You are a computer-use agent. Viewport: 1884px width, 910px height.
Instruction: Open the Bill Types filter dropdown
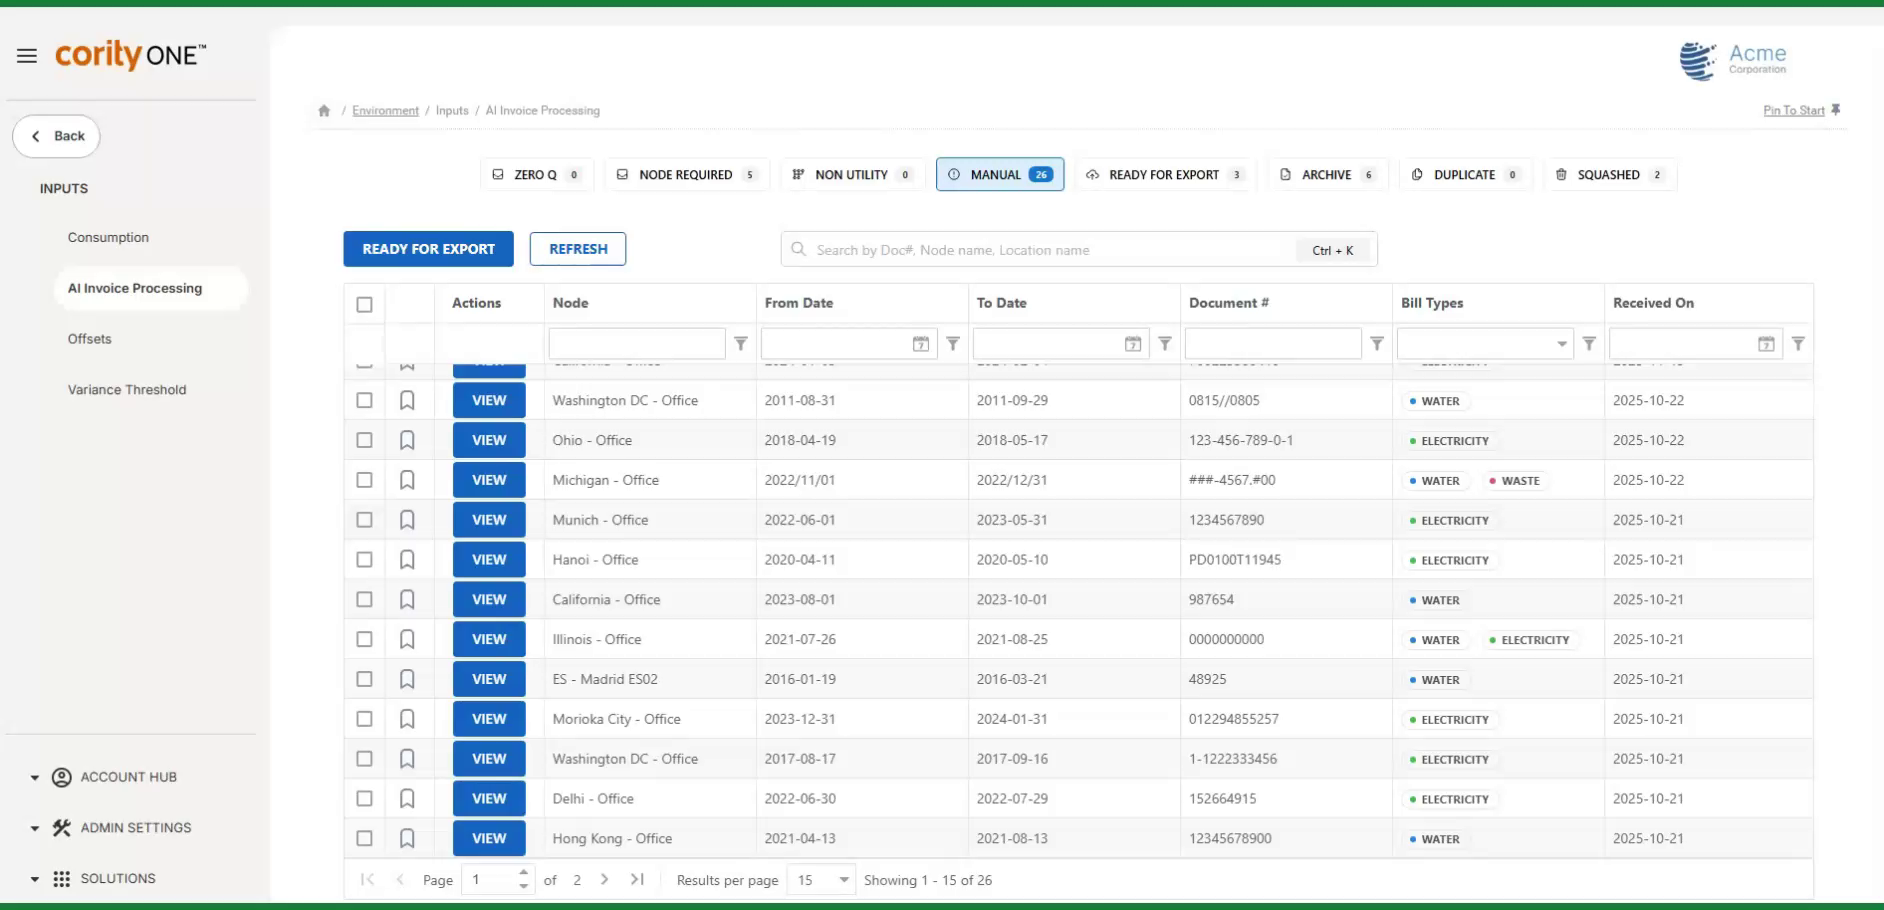tap(1561, 343)
